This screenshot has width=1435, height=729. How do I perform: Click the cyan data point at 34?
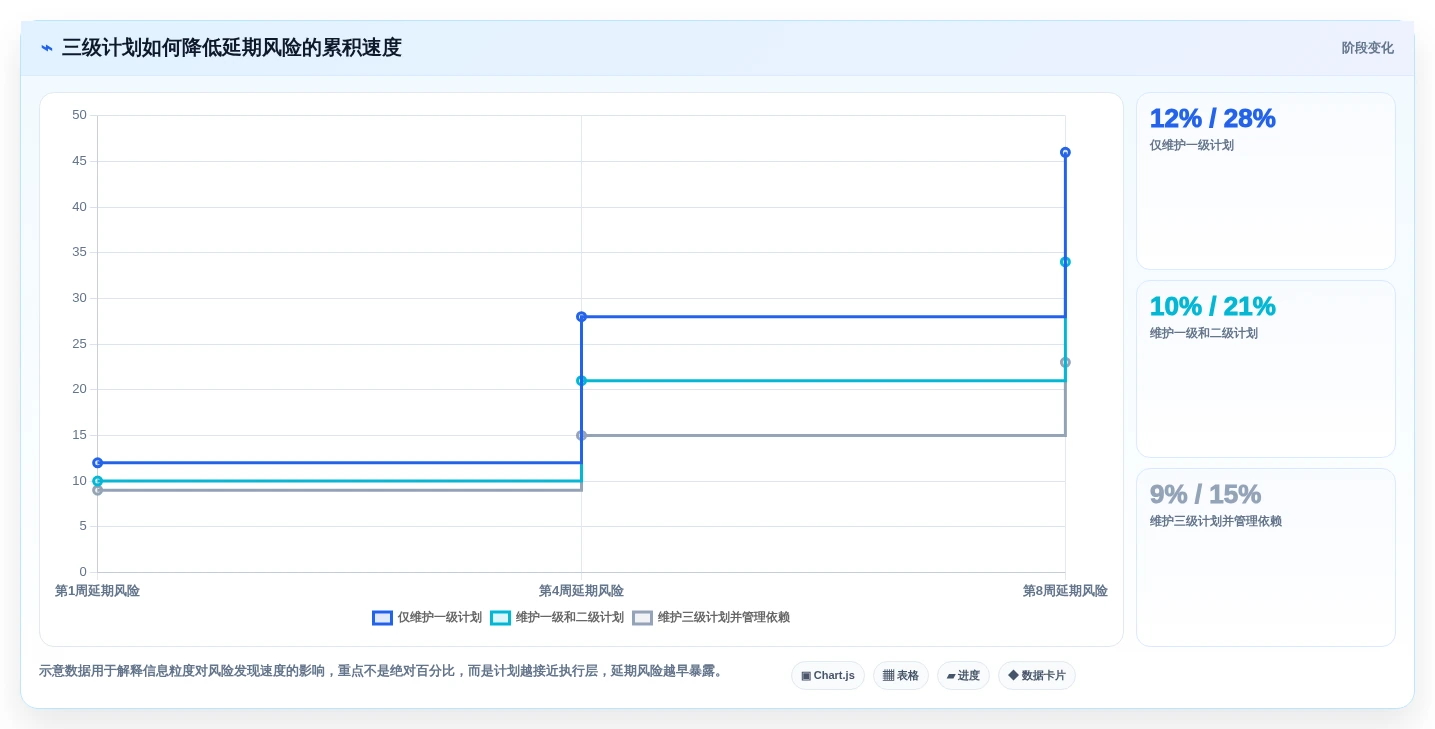(x=1065, y=262)
